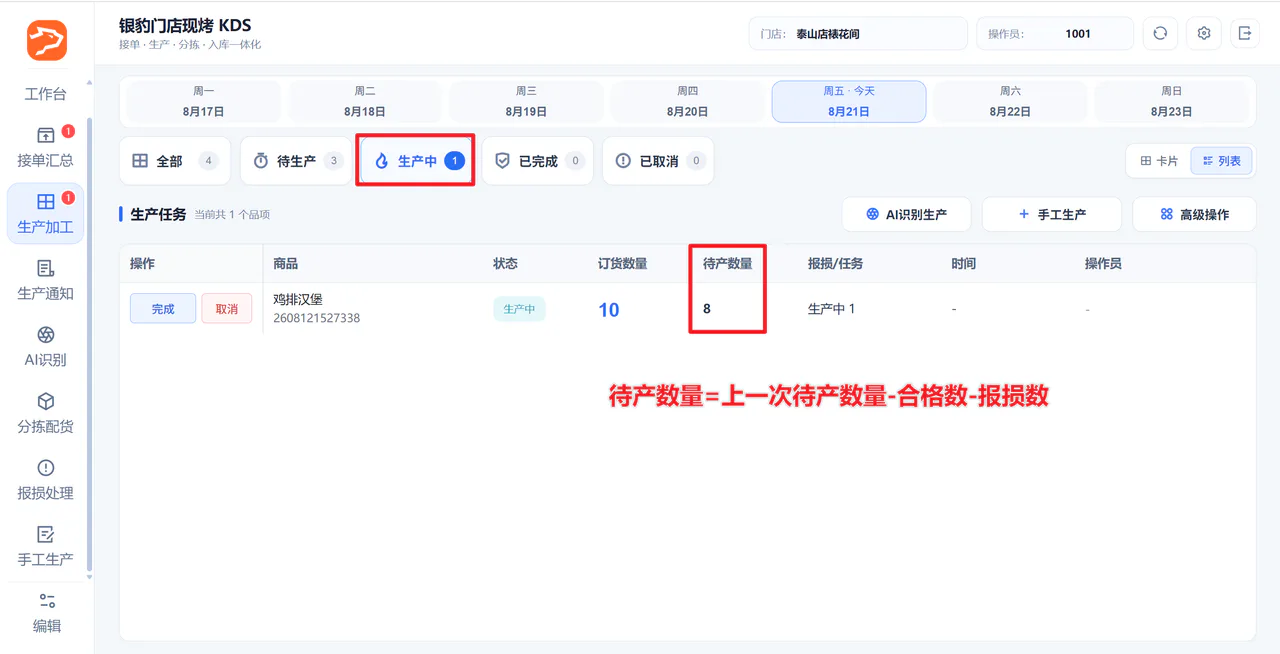1280x654 pixels.
Task: Select 周三 8月19日 date tab
Action: (526, 101)
